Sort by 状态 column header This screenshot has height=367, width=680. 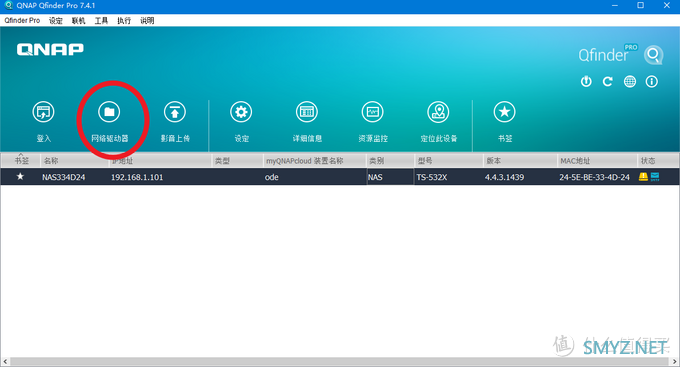[658, 161]
